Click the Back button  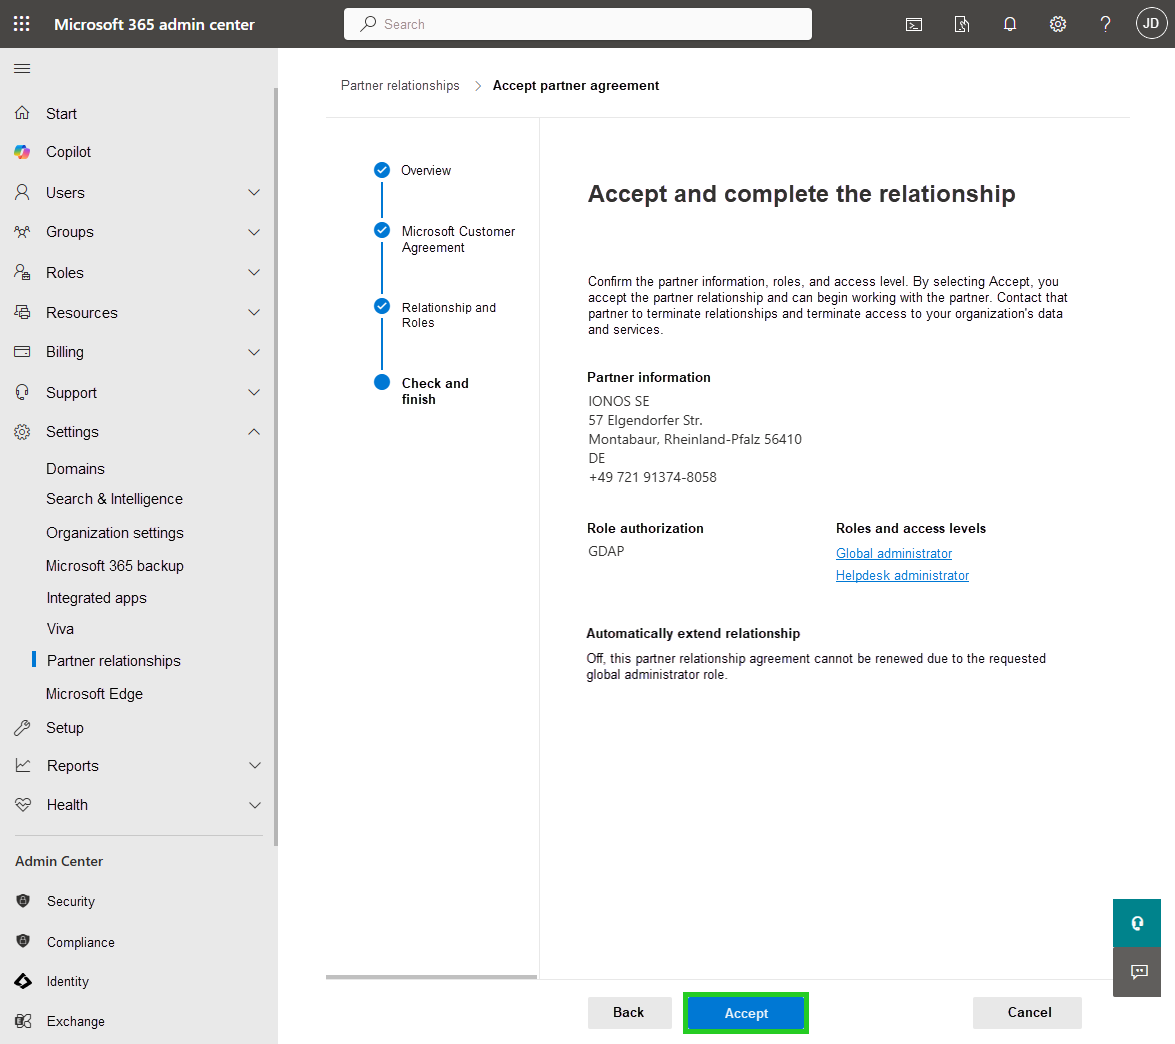(x=629, y=1012)
